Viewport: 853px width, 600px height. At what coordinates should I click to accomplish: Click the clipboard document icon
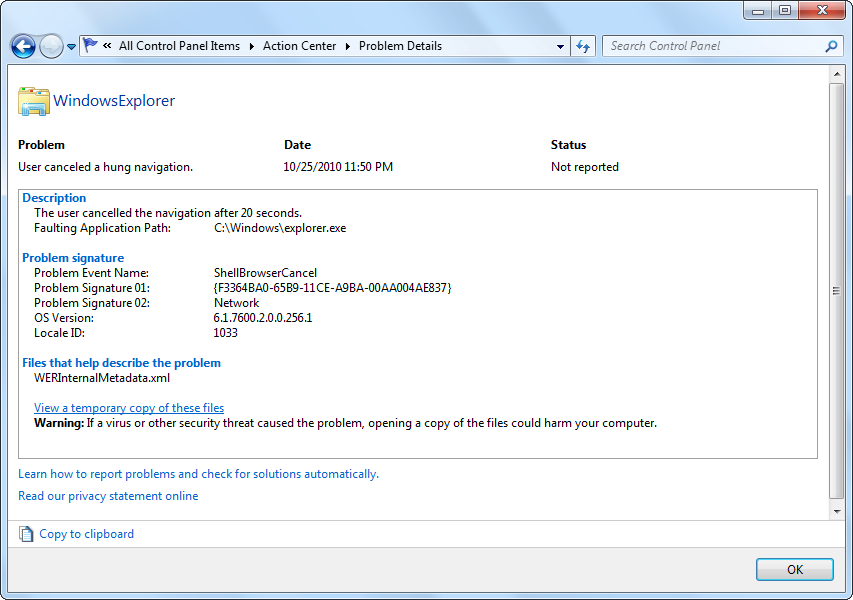click(26, 534)
